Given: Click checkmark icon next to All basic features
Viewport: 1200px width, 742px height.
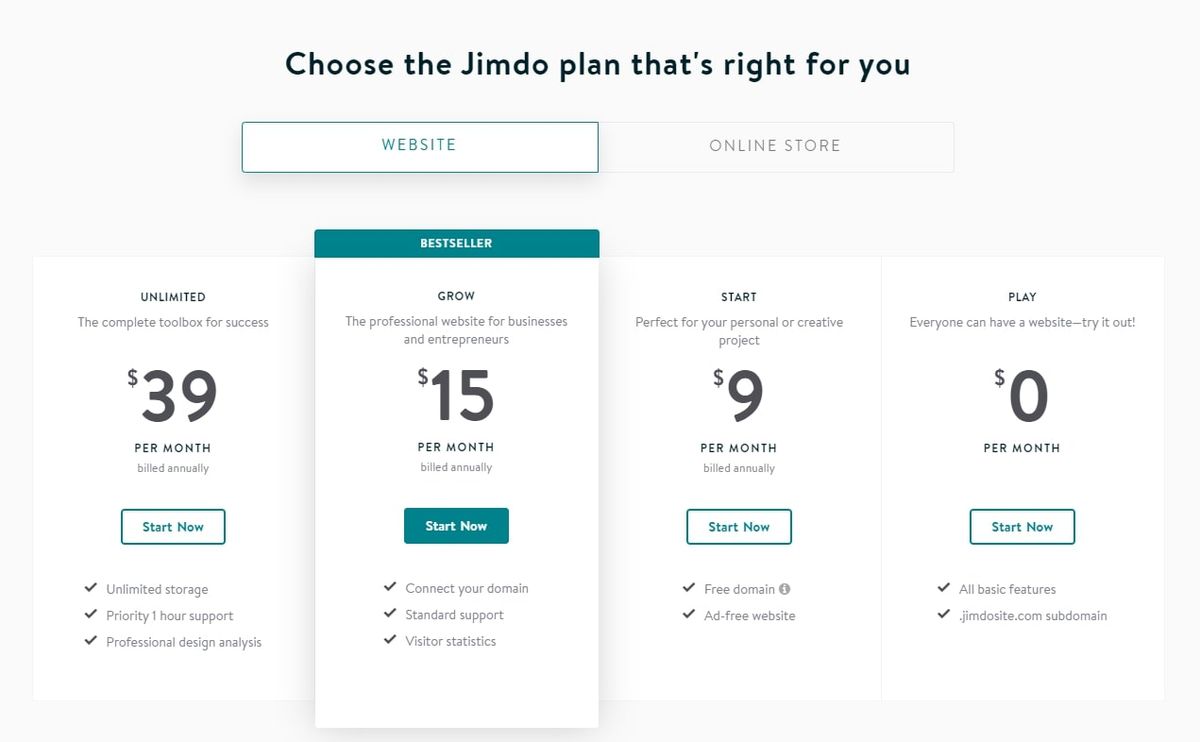Looking at the screenshot, I should [x=944, y=588].
